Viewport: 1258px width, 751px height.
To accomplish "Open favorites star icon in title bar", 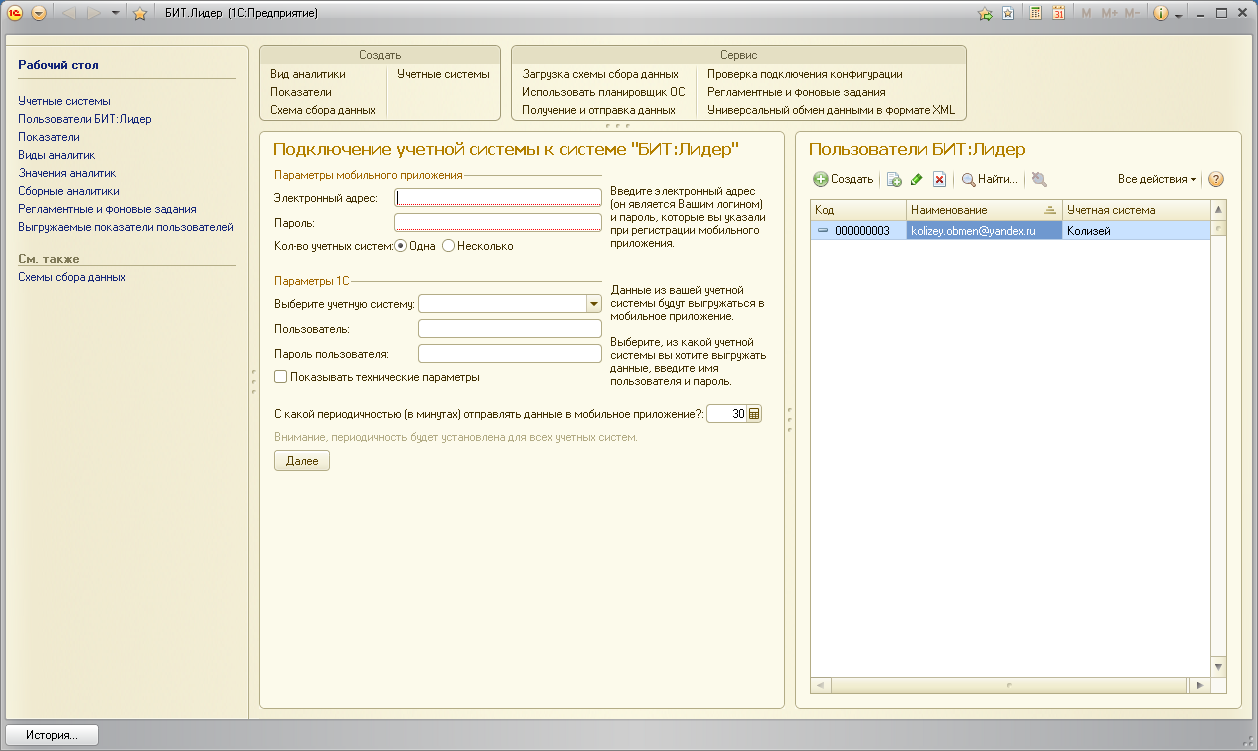I will pos(140,13).
